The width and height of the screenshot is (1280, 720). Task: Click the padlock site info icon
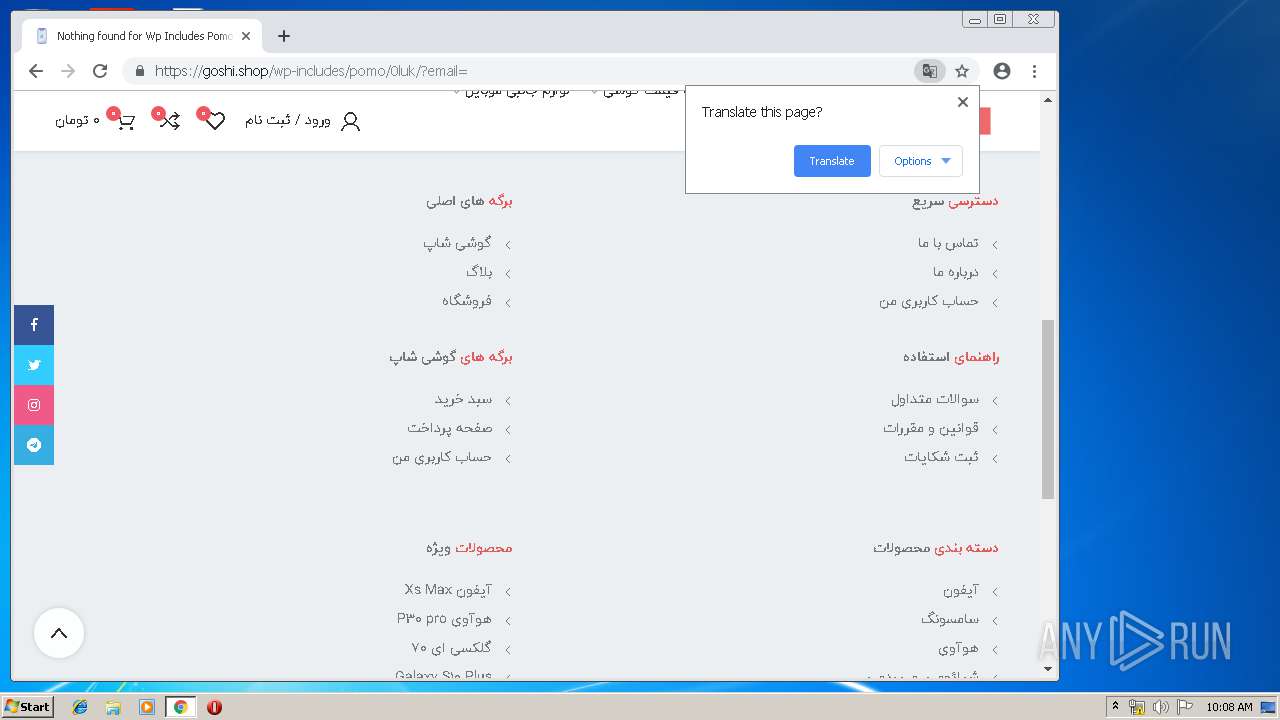coord(139,71)
